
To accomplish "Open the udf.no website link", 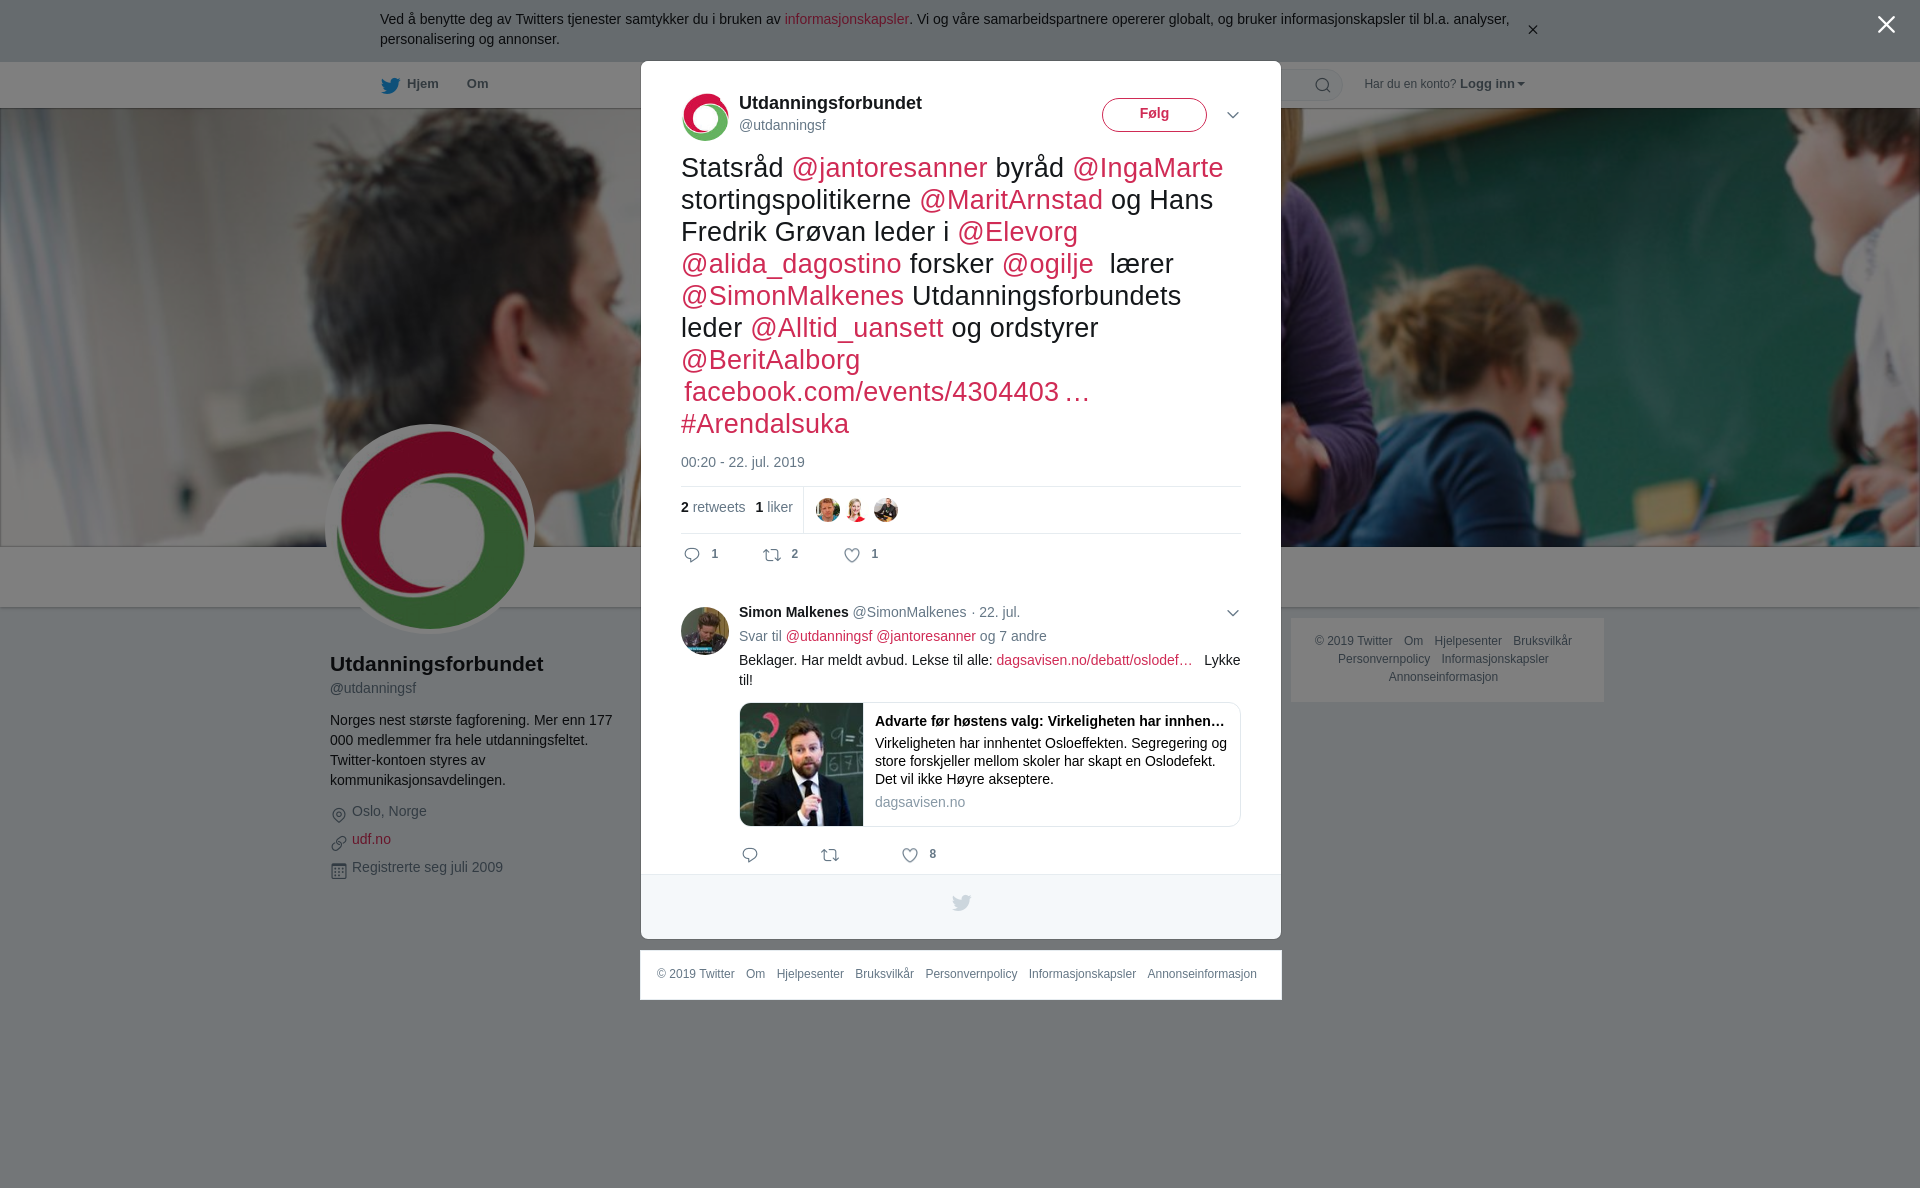I will click(371, 840).
